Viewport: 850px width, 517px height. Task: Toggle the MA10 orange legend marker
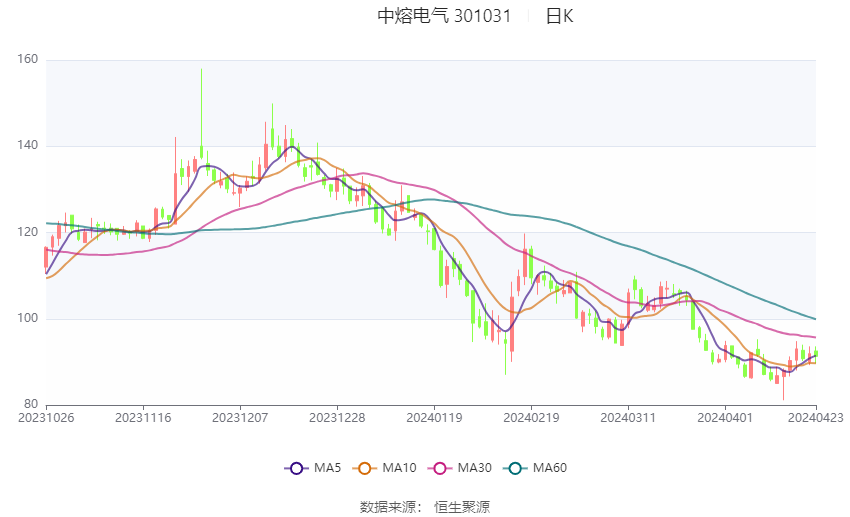click(364, 468)
